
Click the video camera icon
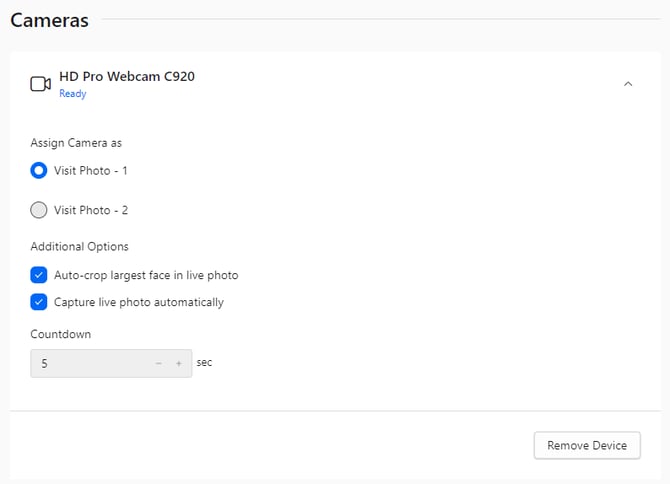[x=40, y=84]
